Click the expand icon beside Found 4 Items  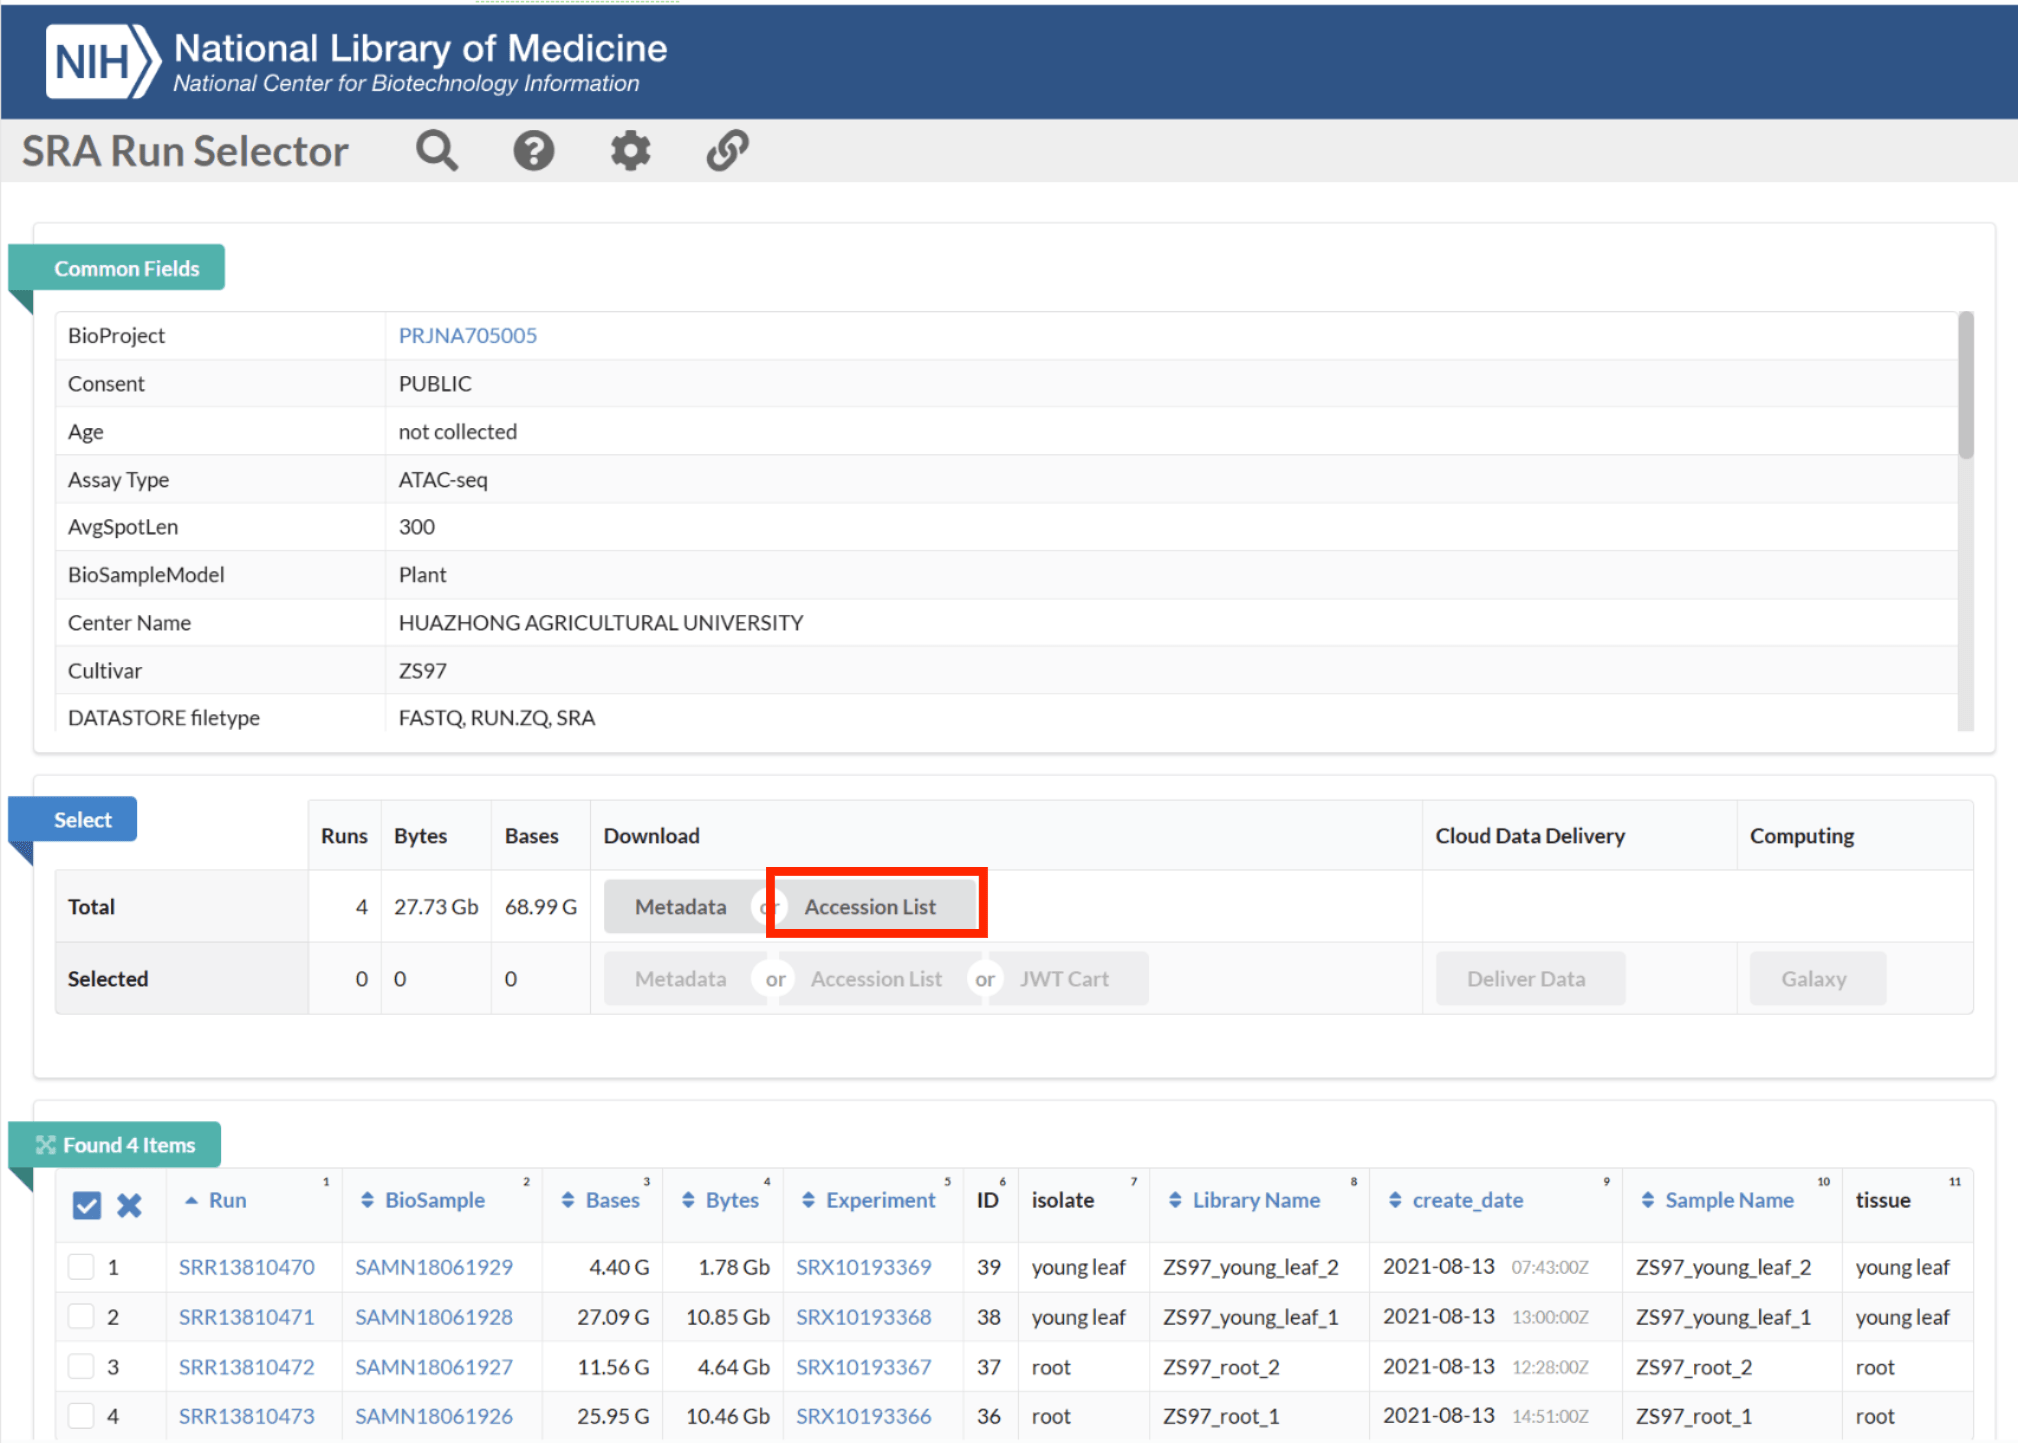tap(45, 1145)
